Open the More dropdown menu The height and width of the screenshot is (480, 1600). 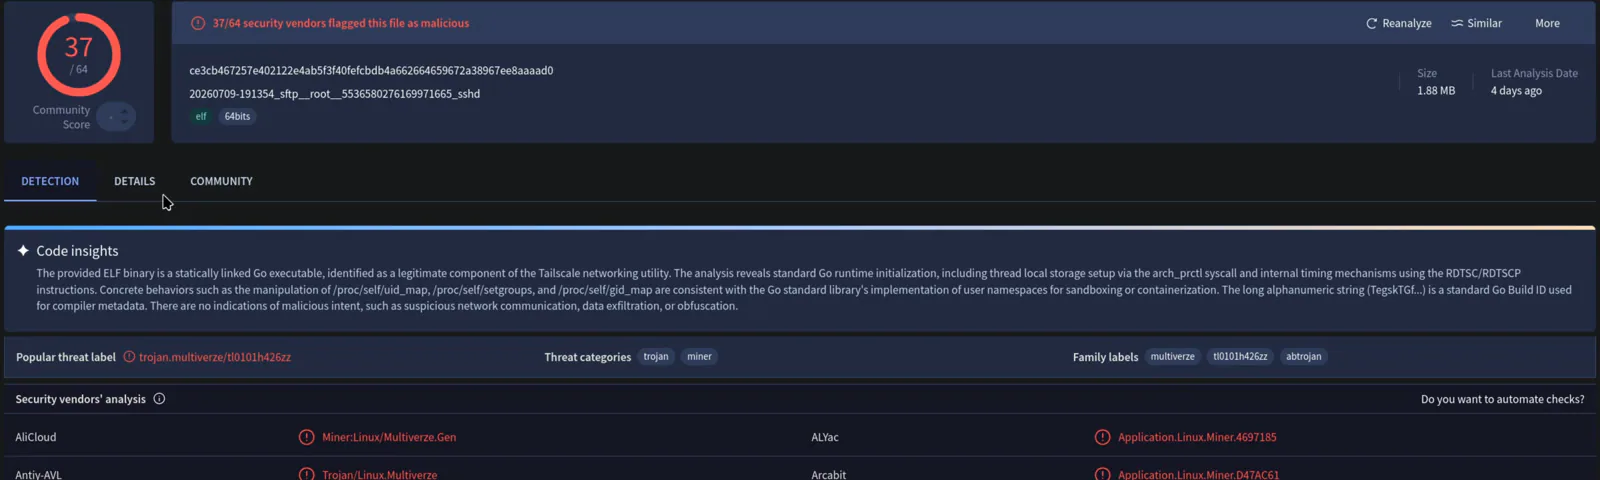(x=1547, y=23)
